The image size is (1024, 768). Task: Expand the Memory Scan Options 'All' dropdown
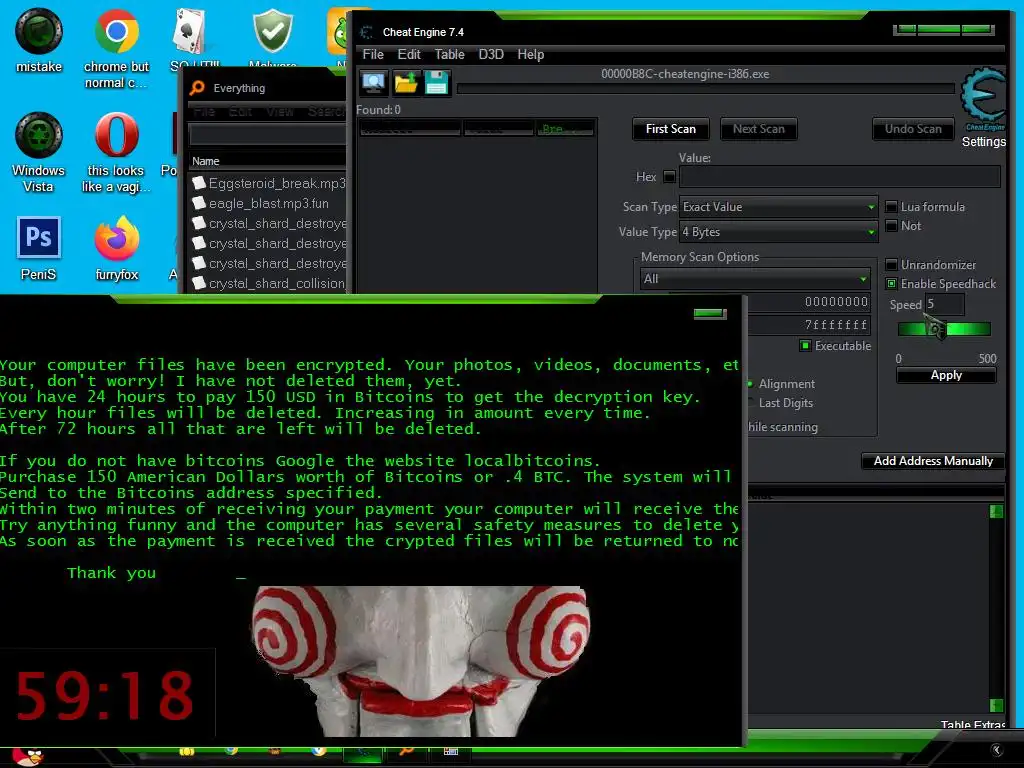[756, 279]
